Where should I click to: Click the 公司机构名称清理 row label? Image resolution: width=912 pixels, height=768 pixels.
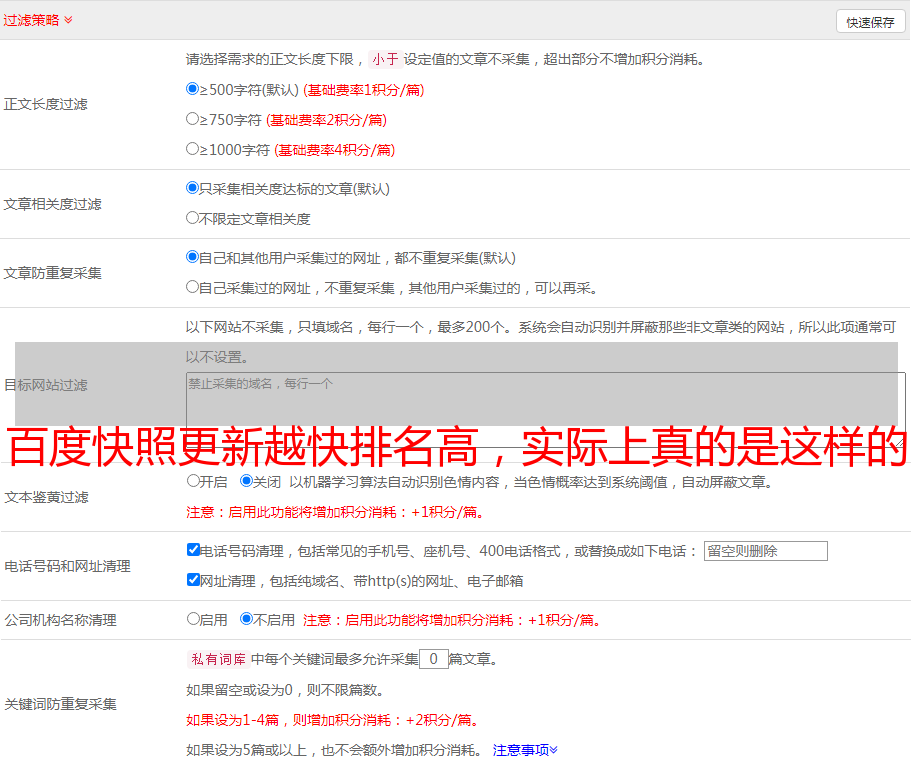(x=60, y=620)
